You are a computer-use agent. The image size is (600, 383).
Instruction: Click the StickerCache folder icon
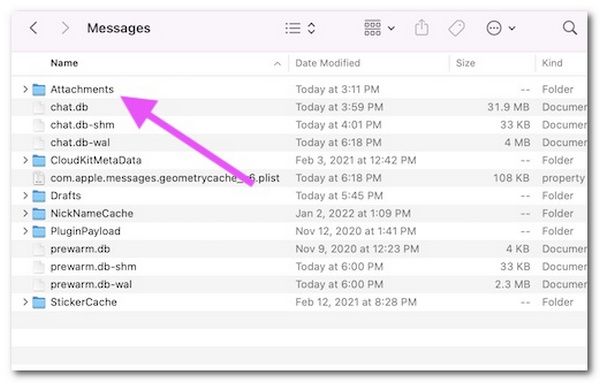39,302
